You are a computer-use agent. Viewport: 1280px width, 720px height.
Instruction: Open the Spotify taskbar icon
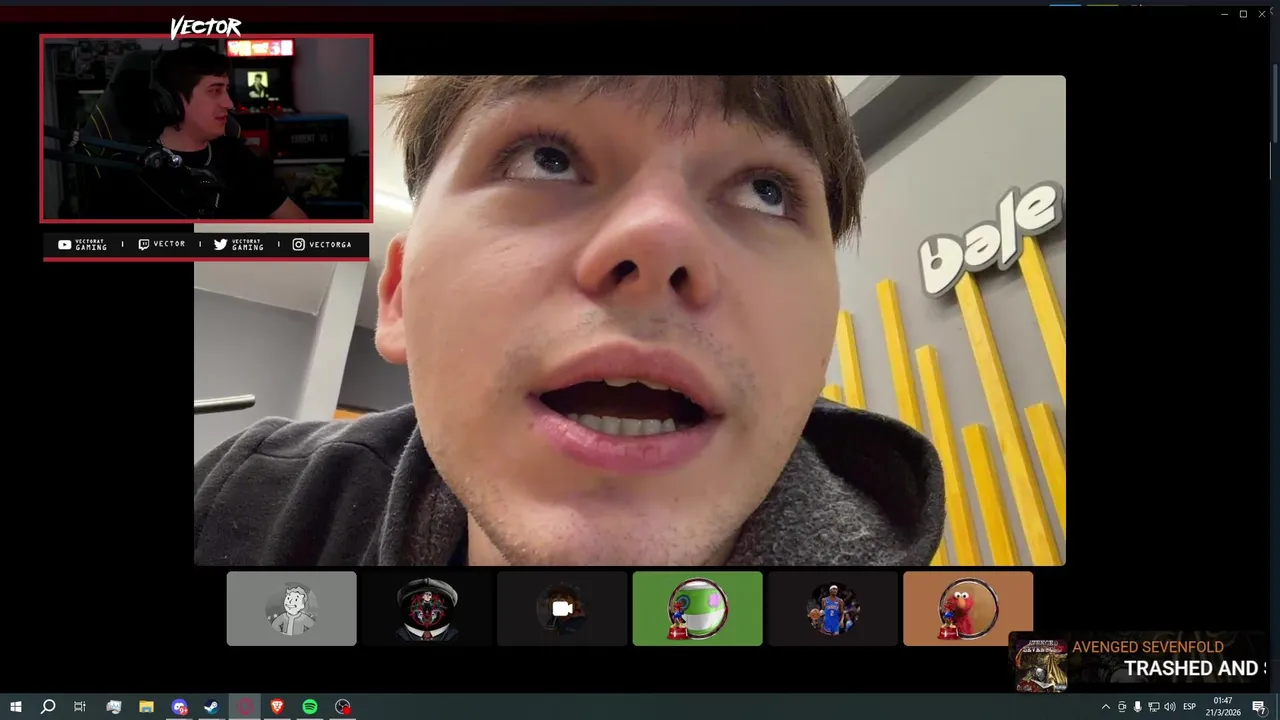(x=310, y=707)
